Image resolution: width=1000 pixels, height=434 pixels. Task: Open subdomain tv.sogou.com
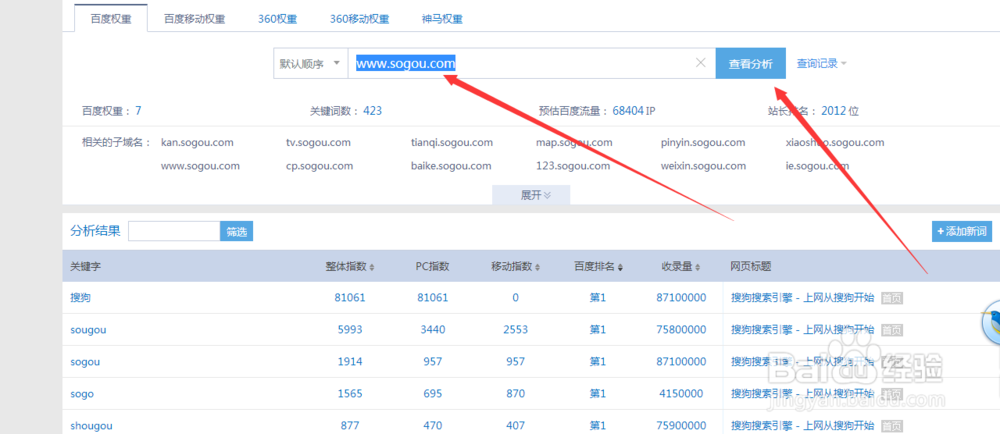318,142
